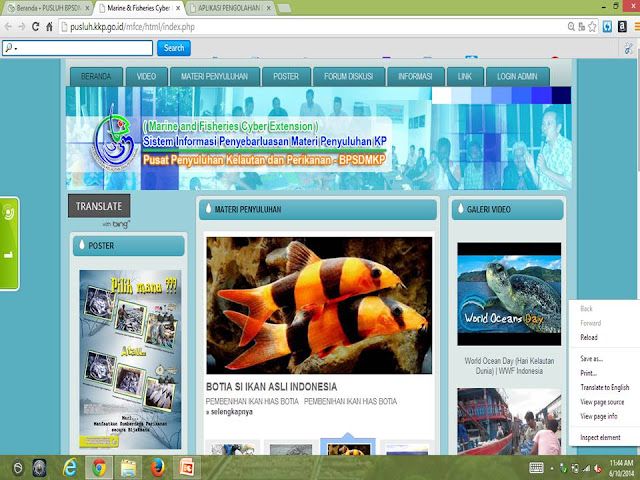
Task: Click the TRANSLATE with Bing button
Action: coord(99,206)
